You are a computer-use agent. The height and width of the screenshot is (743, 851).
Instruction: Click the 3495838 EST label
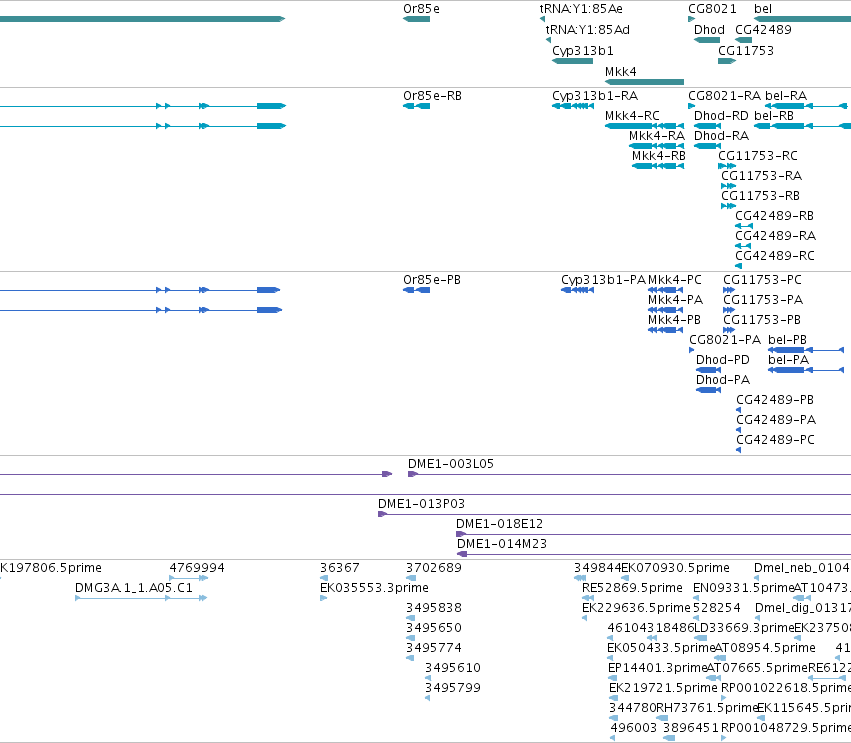coord(434,608)
